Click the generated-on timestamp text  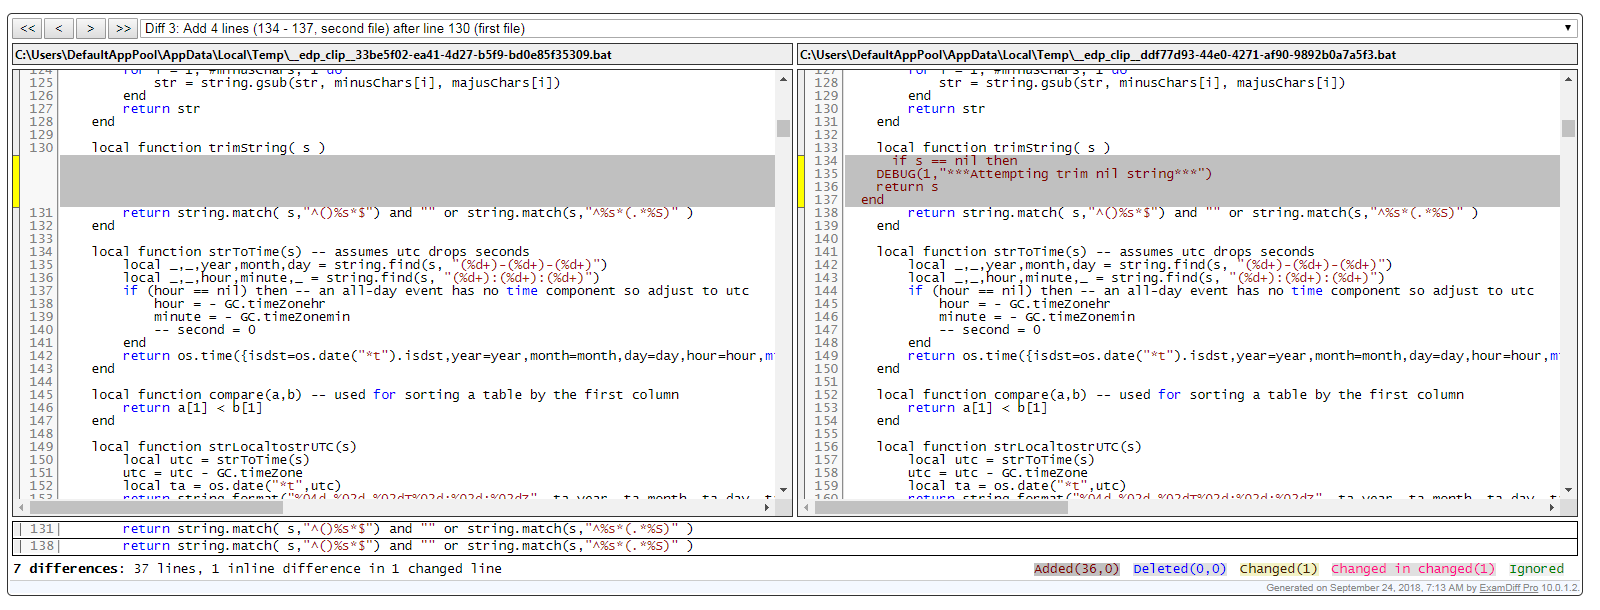point(1370,588)
